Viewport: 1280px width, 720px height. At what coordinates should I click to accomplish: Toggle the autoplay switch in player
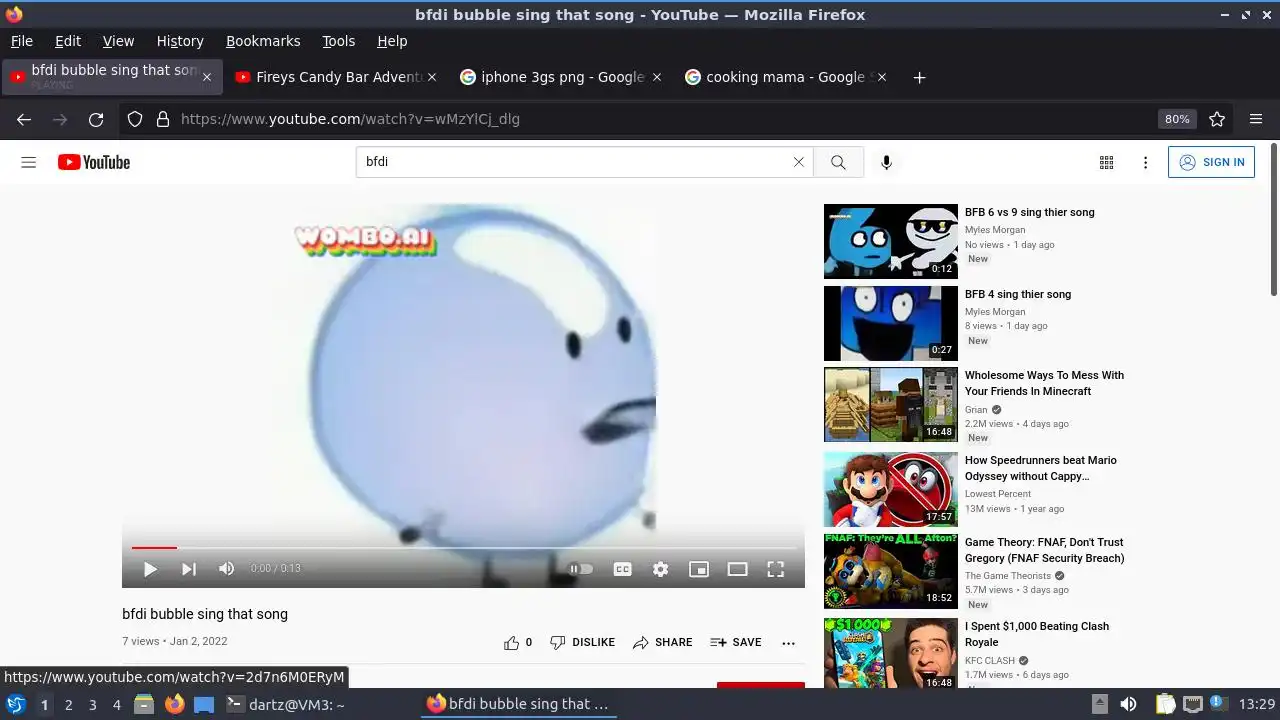[581, 569]
